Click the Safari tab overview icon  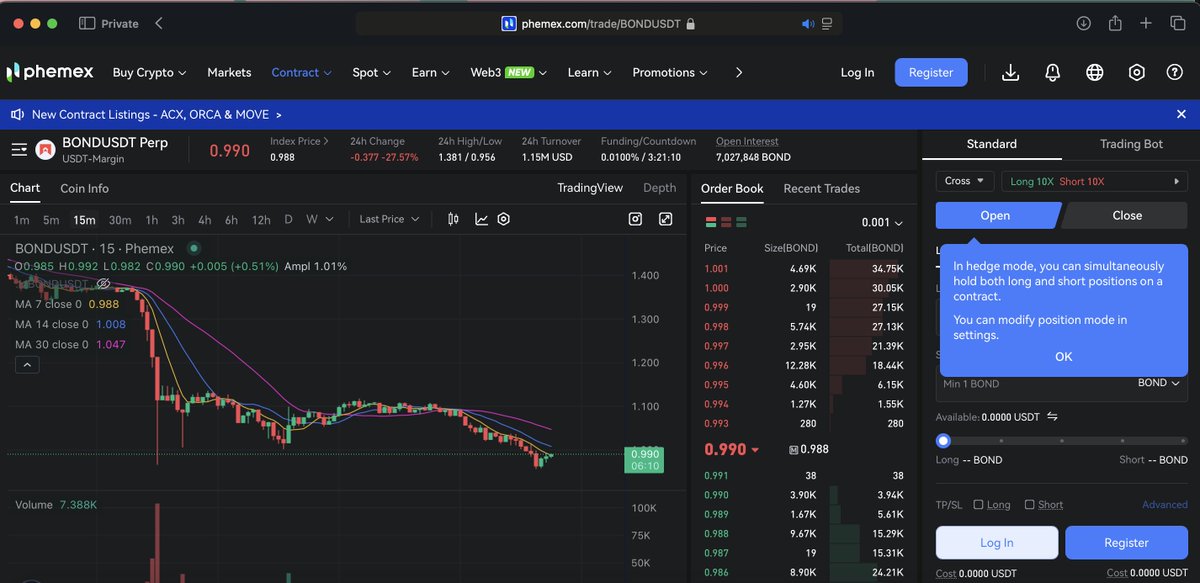(x=1177, y=23)
